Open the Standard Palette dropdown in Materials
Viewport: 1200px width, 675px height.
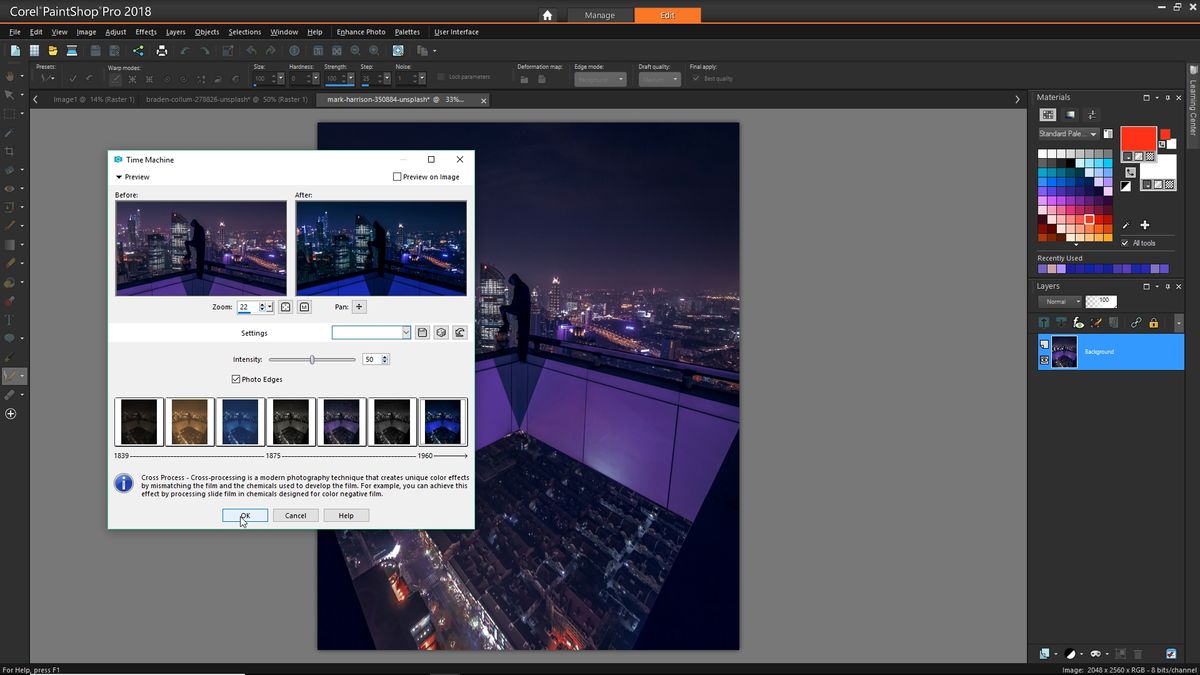click(1095, 133)
